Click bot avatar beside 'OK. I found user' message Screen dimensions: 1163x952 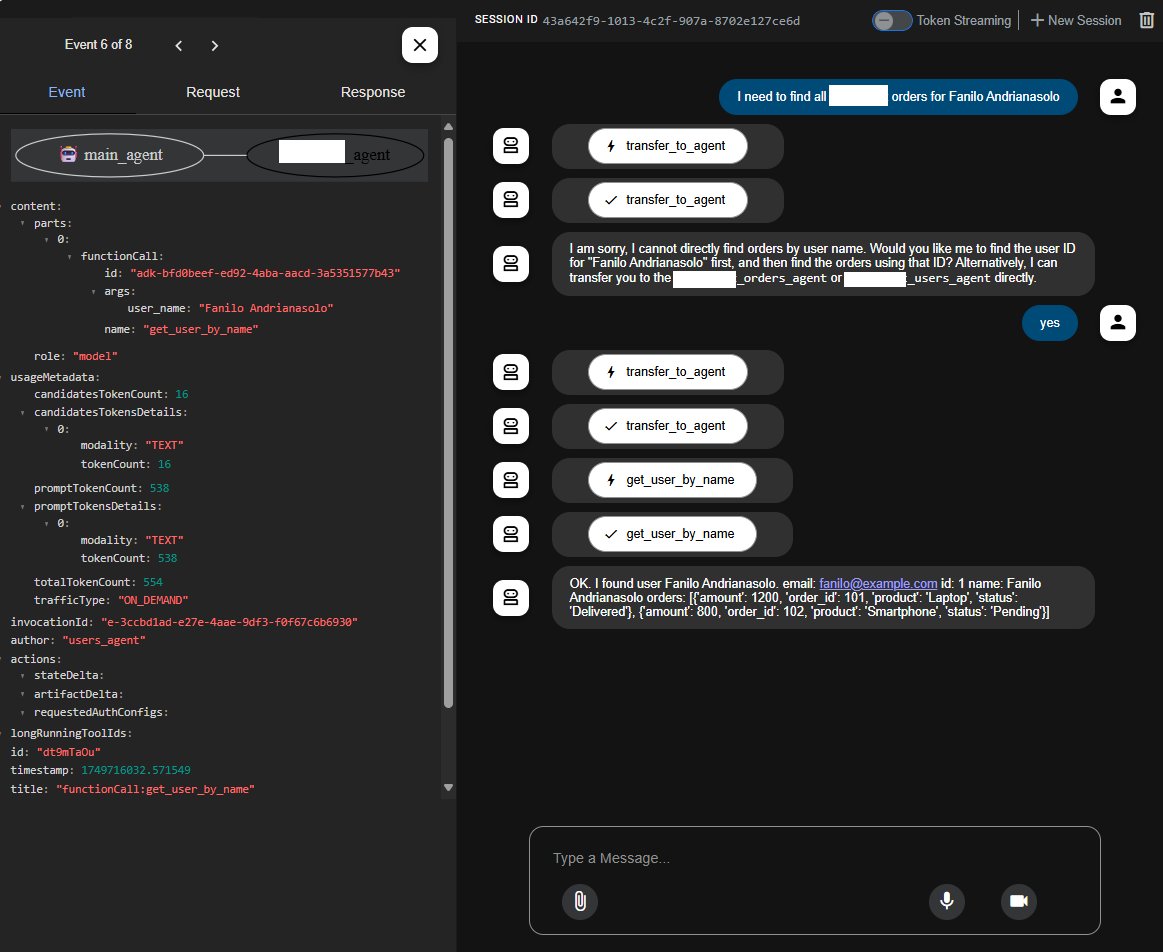click(511, 598)
